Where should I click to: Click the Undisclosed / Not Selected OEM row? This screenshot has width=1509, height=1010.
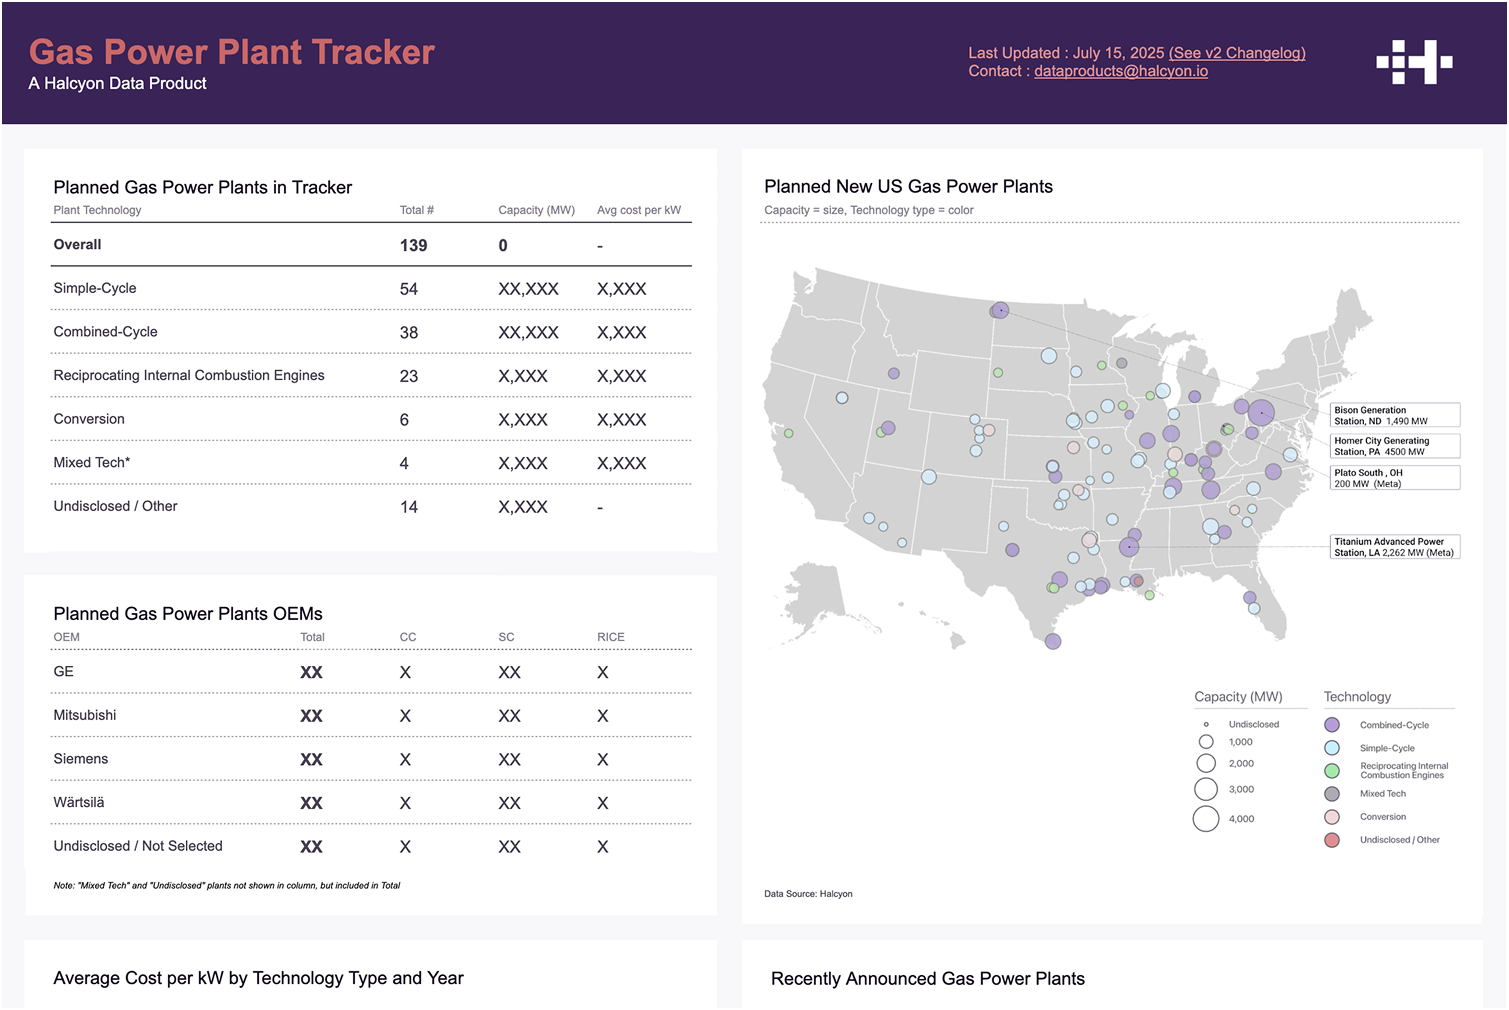click(x=371, y=846)
